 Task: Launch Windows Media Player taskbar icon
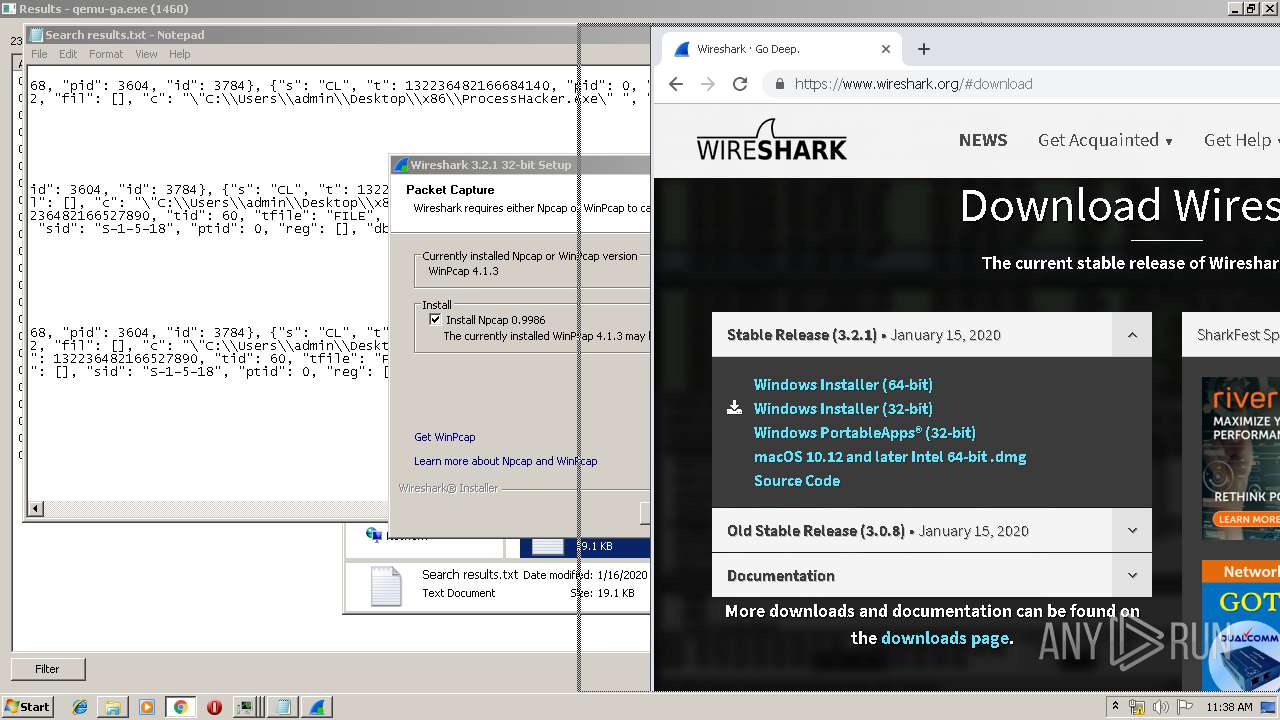[x=147, y=707]
